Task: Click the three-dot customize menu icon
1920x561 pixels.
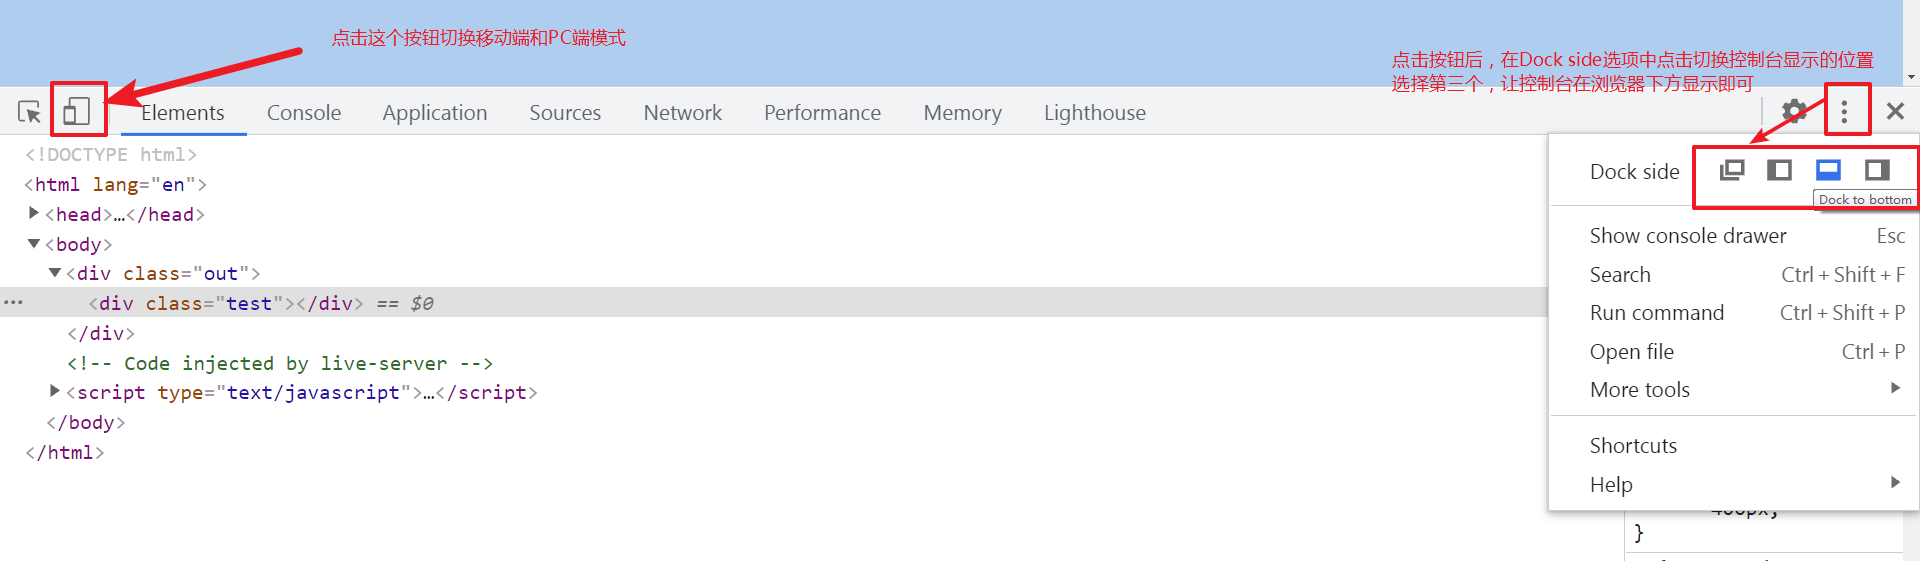Action: 1845,111
